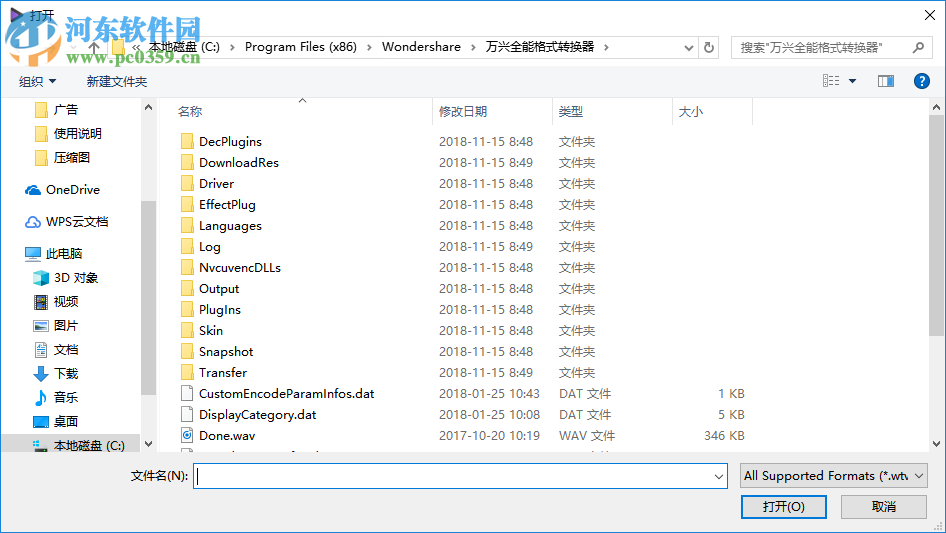Image resolution: width=946 pixels, height=533 pixels.
Task: Click the change view layout icon
Action: click(x=831, y=81)
